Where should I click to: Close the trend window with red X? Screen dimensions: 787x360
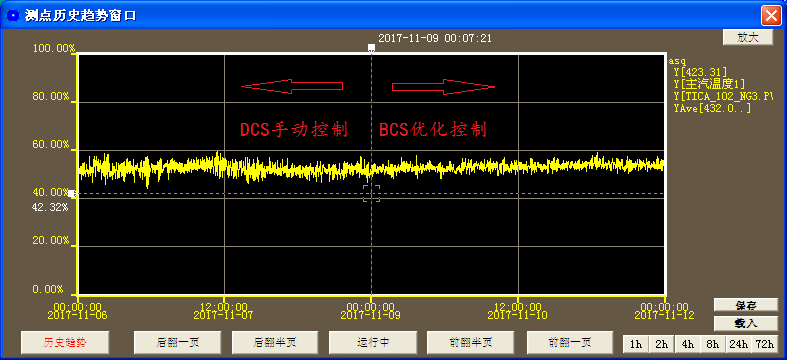point(770,16)
